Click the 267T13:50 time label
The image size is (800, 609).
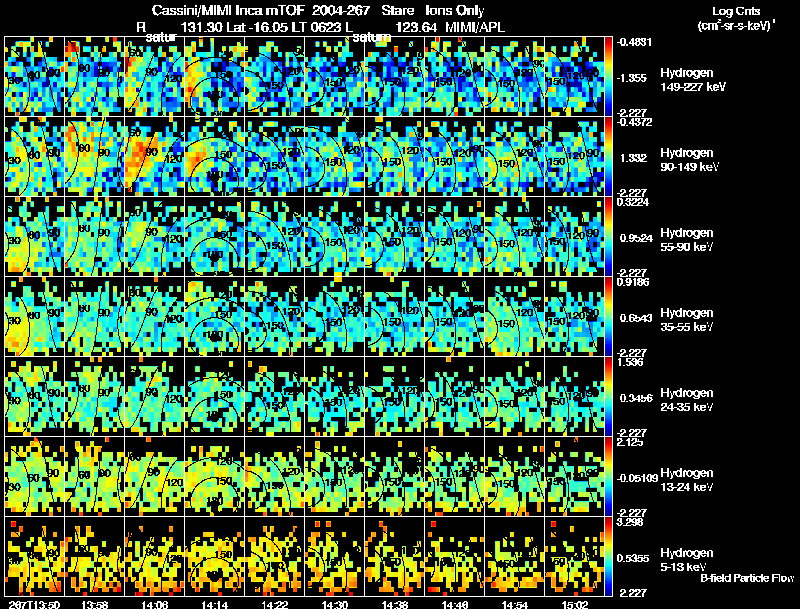pos(34,605)
